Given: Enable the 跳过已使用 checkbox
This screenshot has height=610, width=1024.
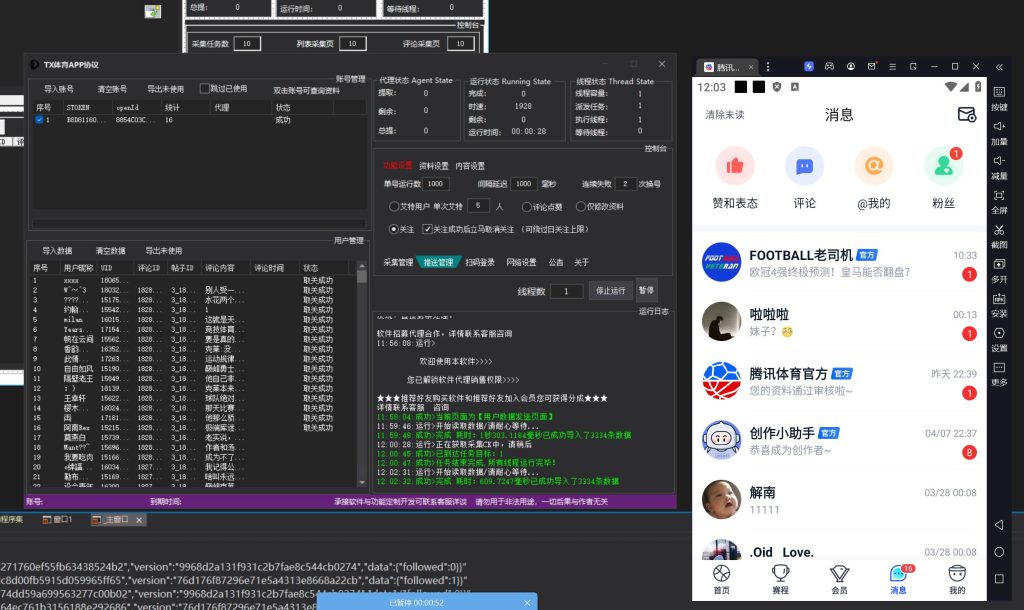Looking at the screenshot, I should click(204, 90).
